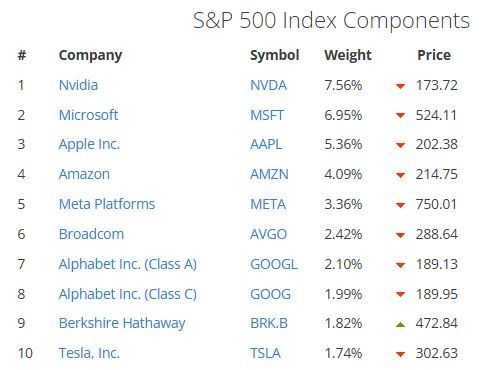Image resolution: width=481 pixels, height=370 pixels.
Task: Click the GOOGL symbol link
Action: (x=274, y=264)
